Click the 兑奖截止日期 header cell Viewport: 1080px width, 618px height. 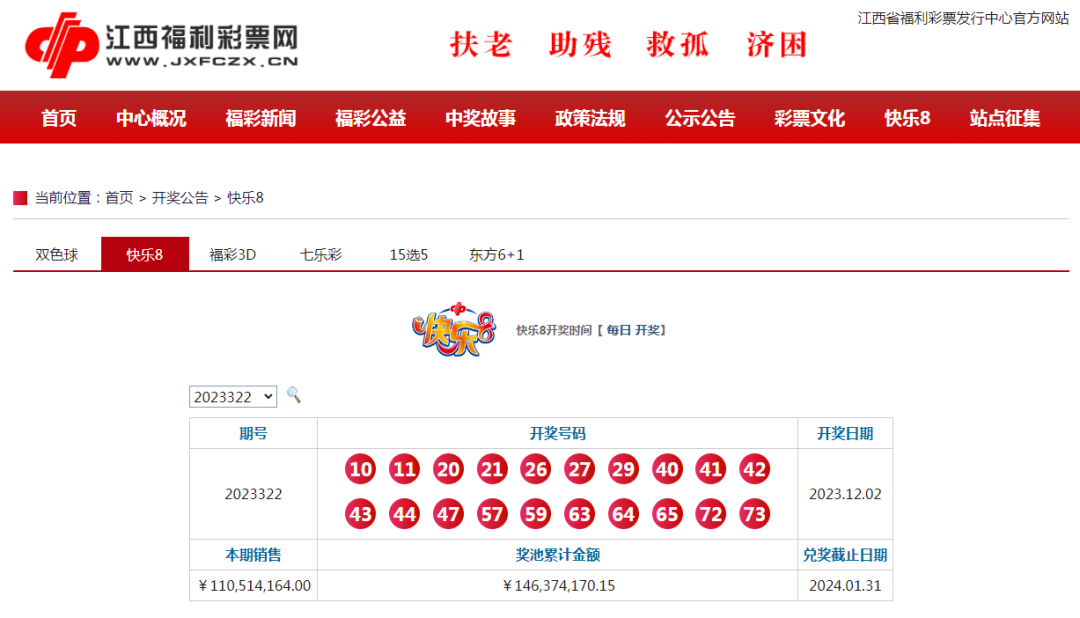pos(845,555)
